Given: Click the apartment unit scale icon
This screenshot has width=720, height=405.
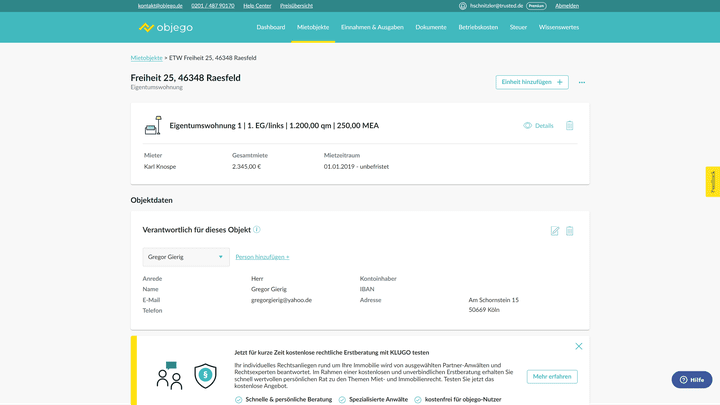Looking at the screenshot, I should click(x=153, y=127).
